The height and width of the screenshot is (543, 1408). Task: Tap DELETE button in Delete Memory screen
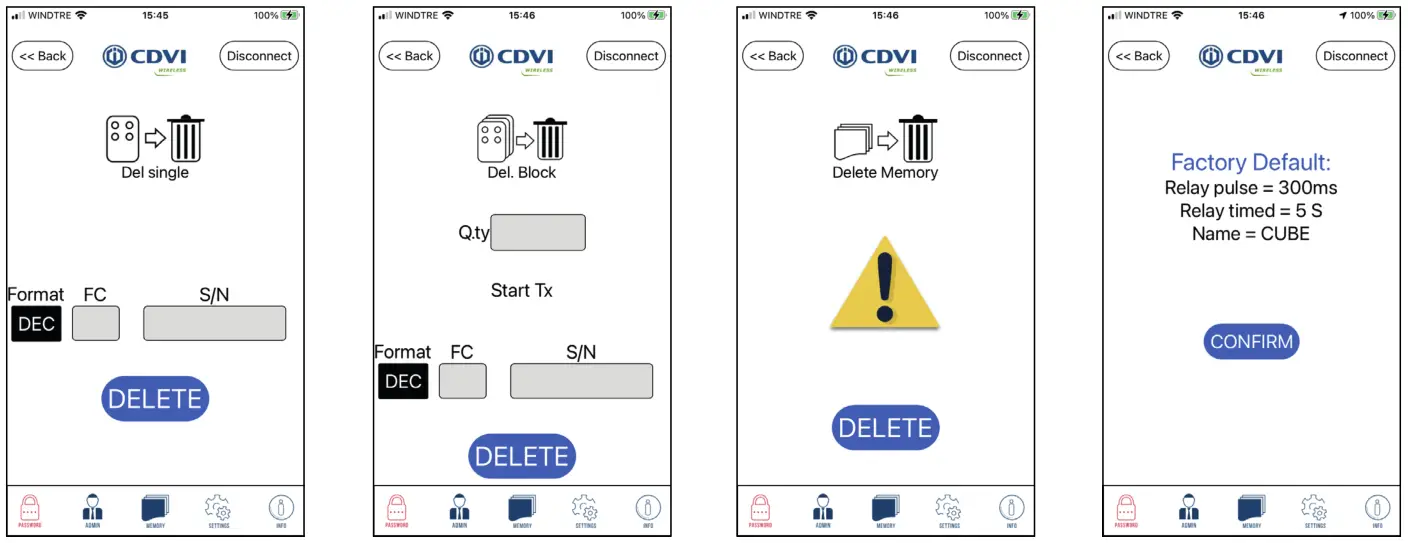click(885, 428)
